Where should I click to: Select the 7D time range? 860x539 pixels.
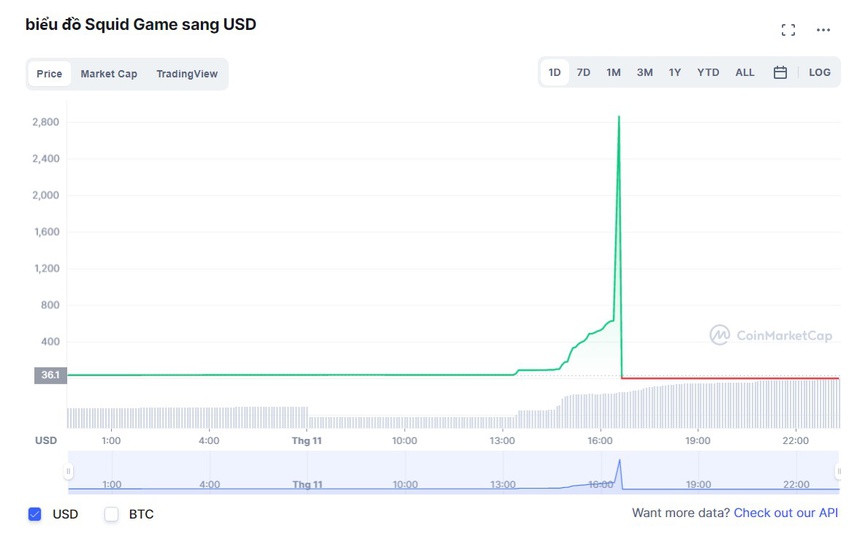pyautogui.click(x=583, y=73)
